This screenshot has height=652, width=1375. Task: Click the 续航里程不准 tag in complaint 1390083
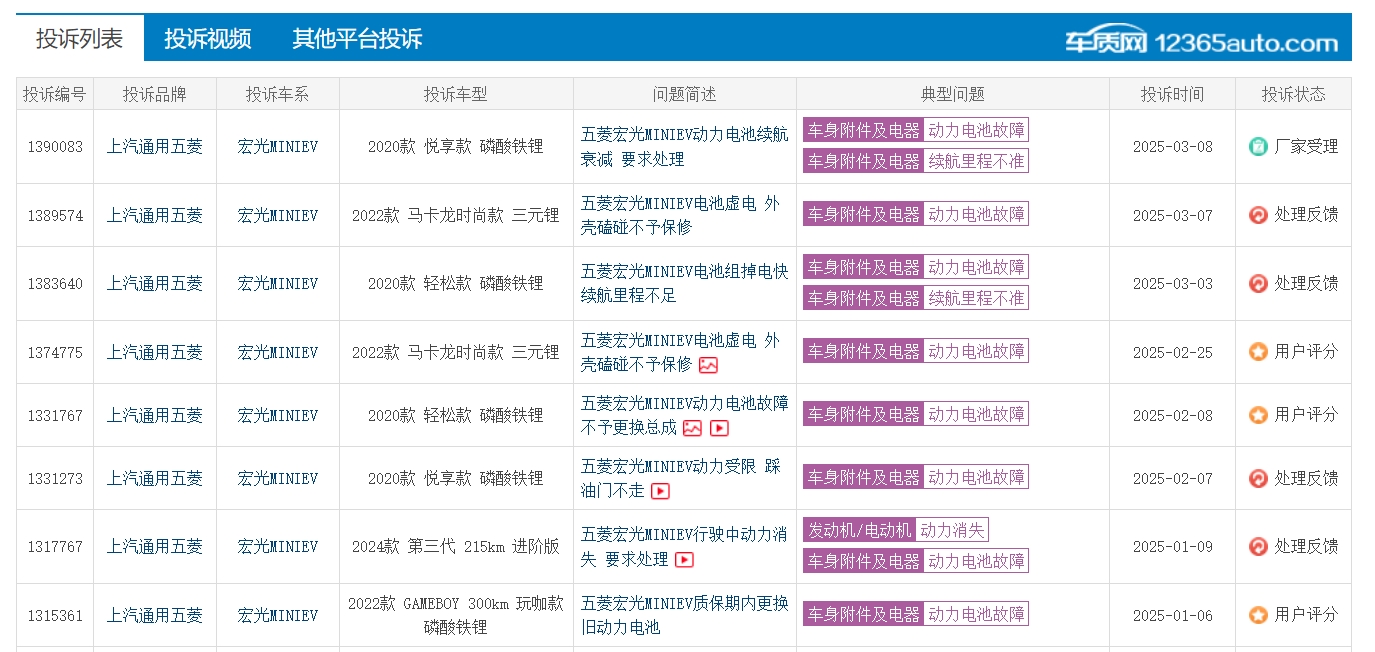(x=976, y=161)
